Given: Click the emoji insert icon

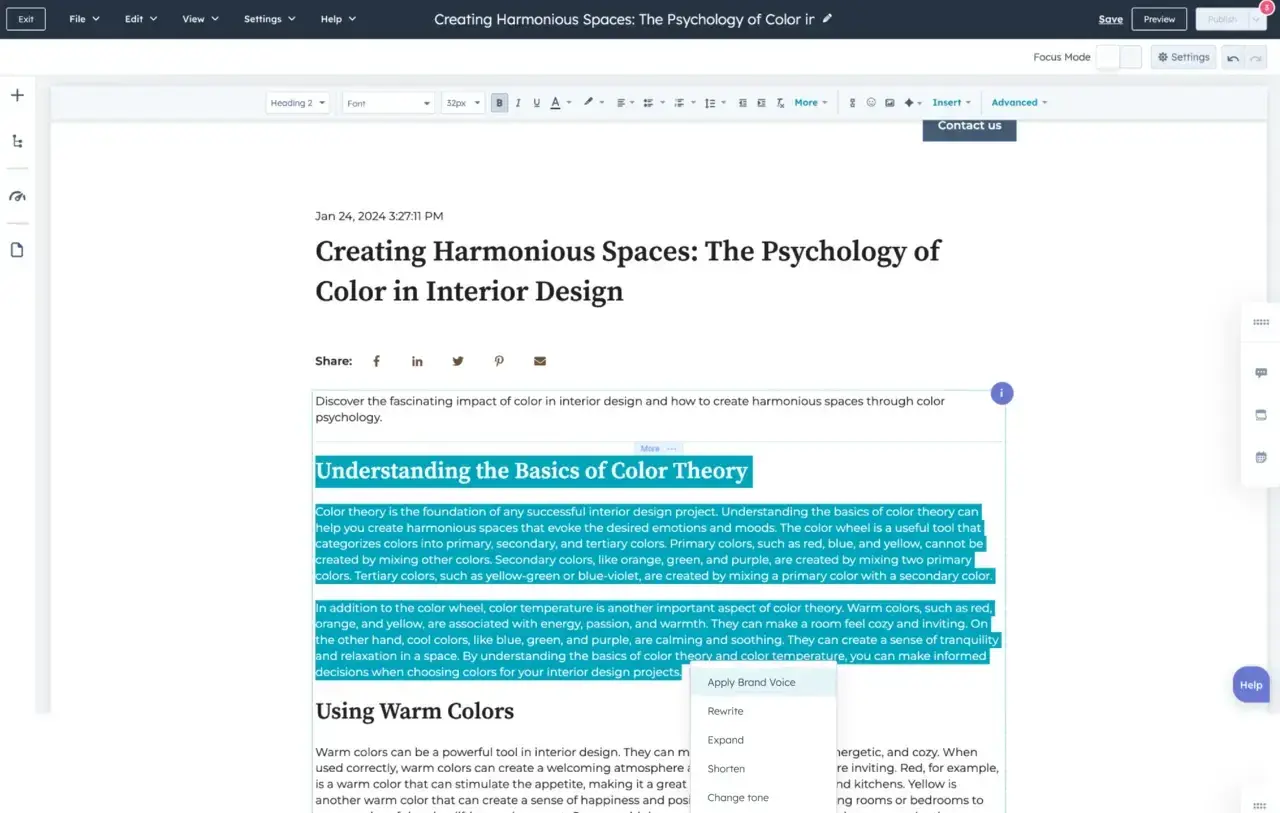Looking at the screenshot, I should [x=871, y=103].
